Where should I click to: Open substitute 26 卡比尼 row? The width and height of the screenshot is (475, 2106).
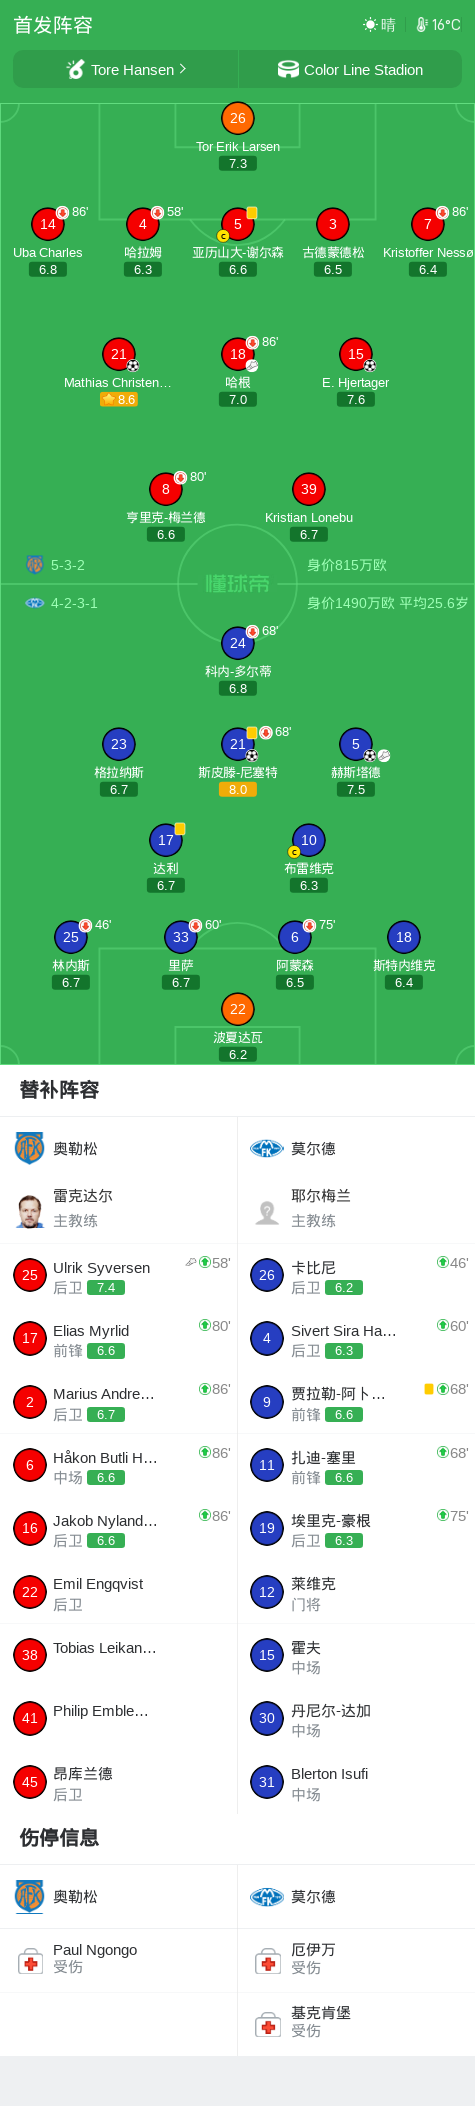[x=356, y=1276]
